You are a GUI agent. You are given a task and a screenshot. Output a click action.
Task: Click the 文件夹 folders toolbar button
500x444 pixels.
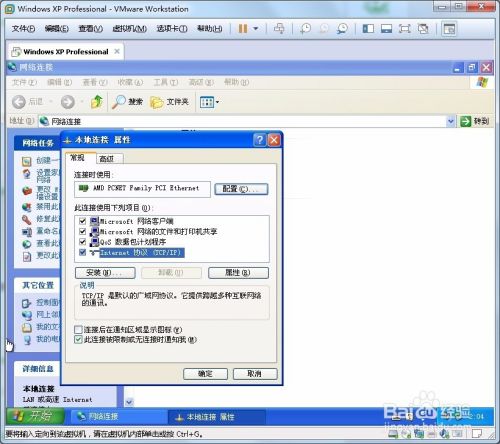coord(169,102)
